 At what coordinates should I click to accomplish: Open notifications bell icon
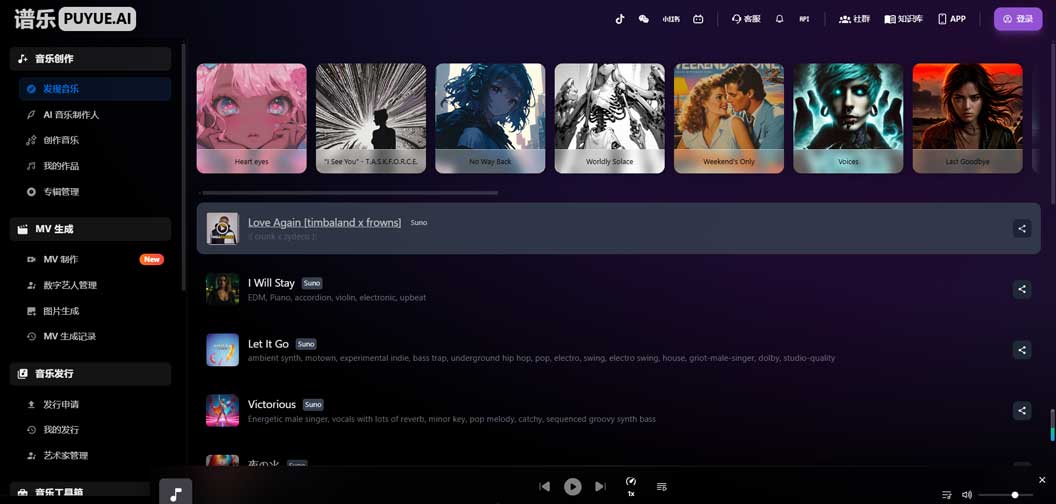pos(779,19)
